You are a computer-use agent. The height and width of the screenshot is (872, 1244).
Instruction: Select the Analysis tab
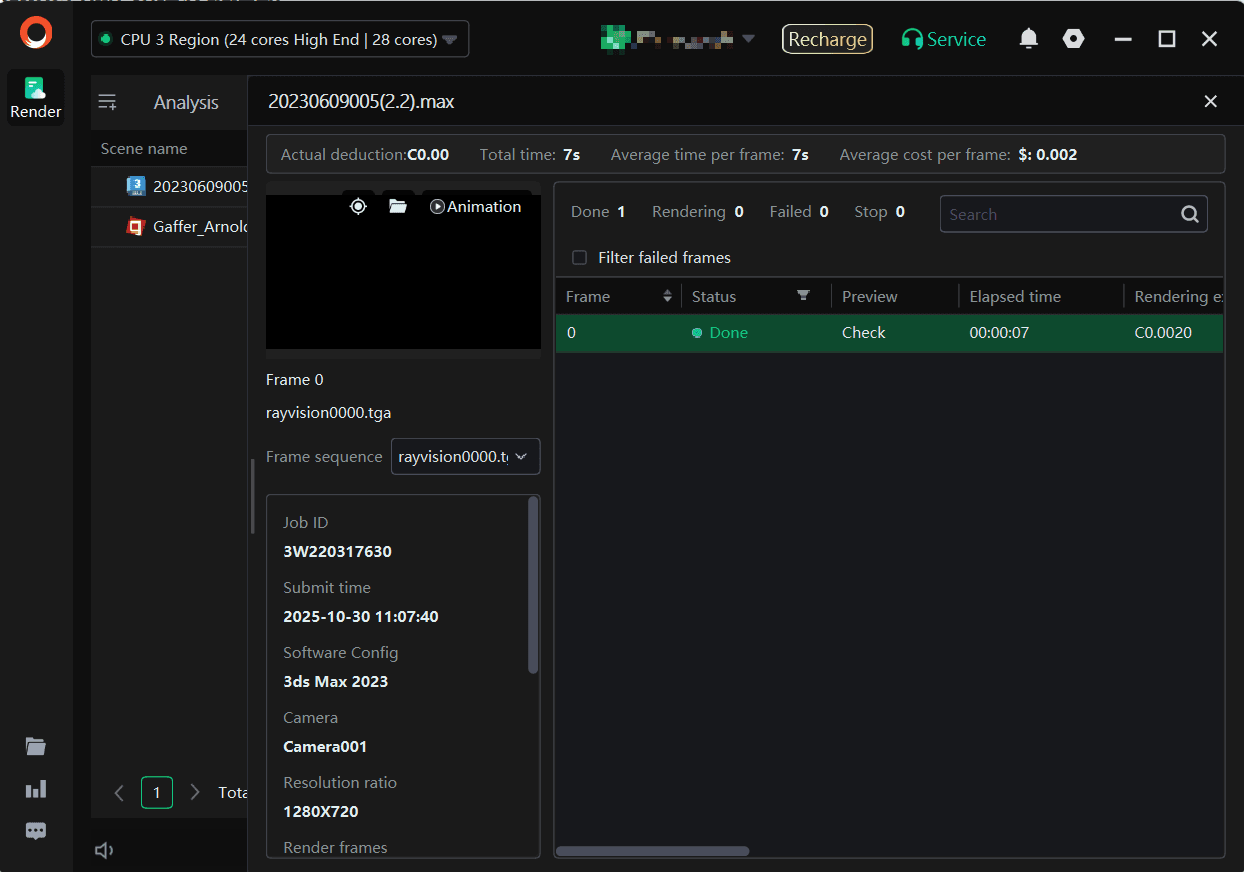point(185,103)
